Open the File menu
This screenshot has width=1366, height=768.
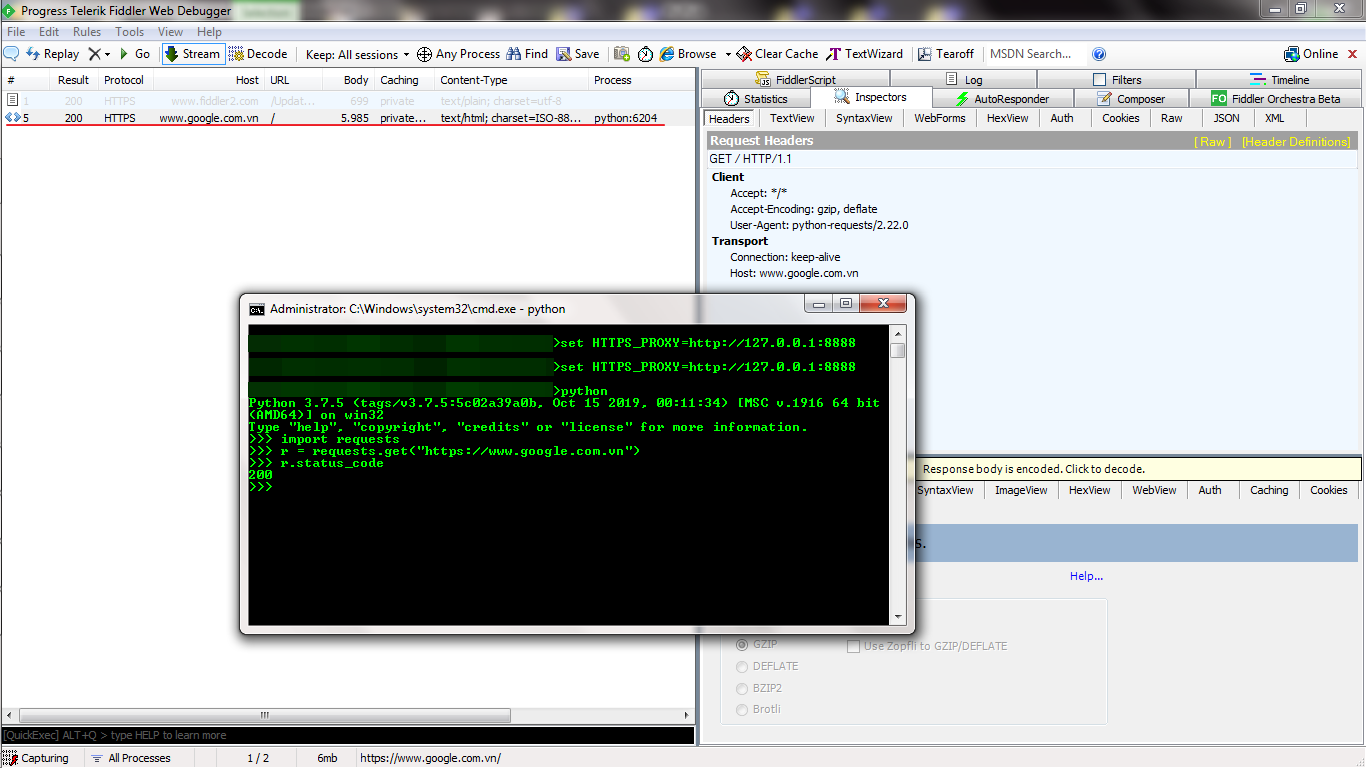(16, 32)
